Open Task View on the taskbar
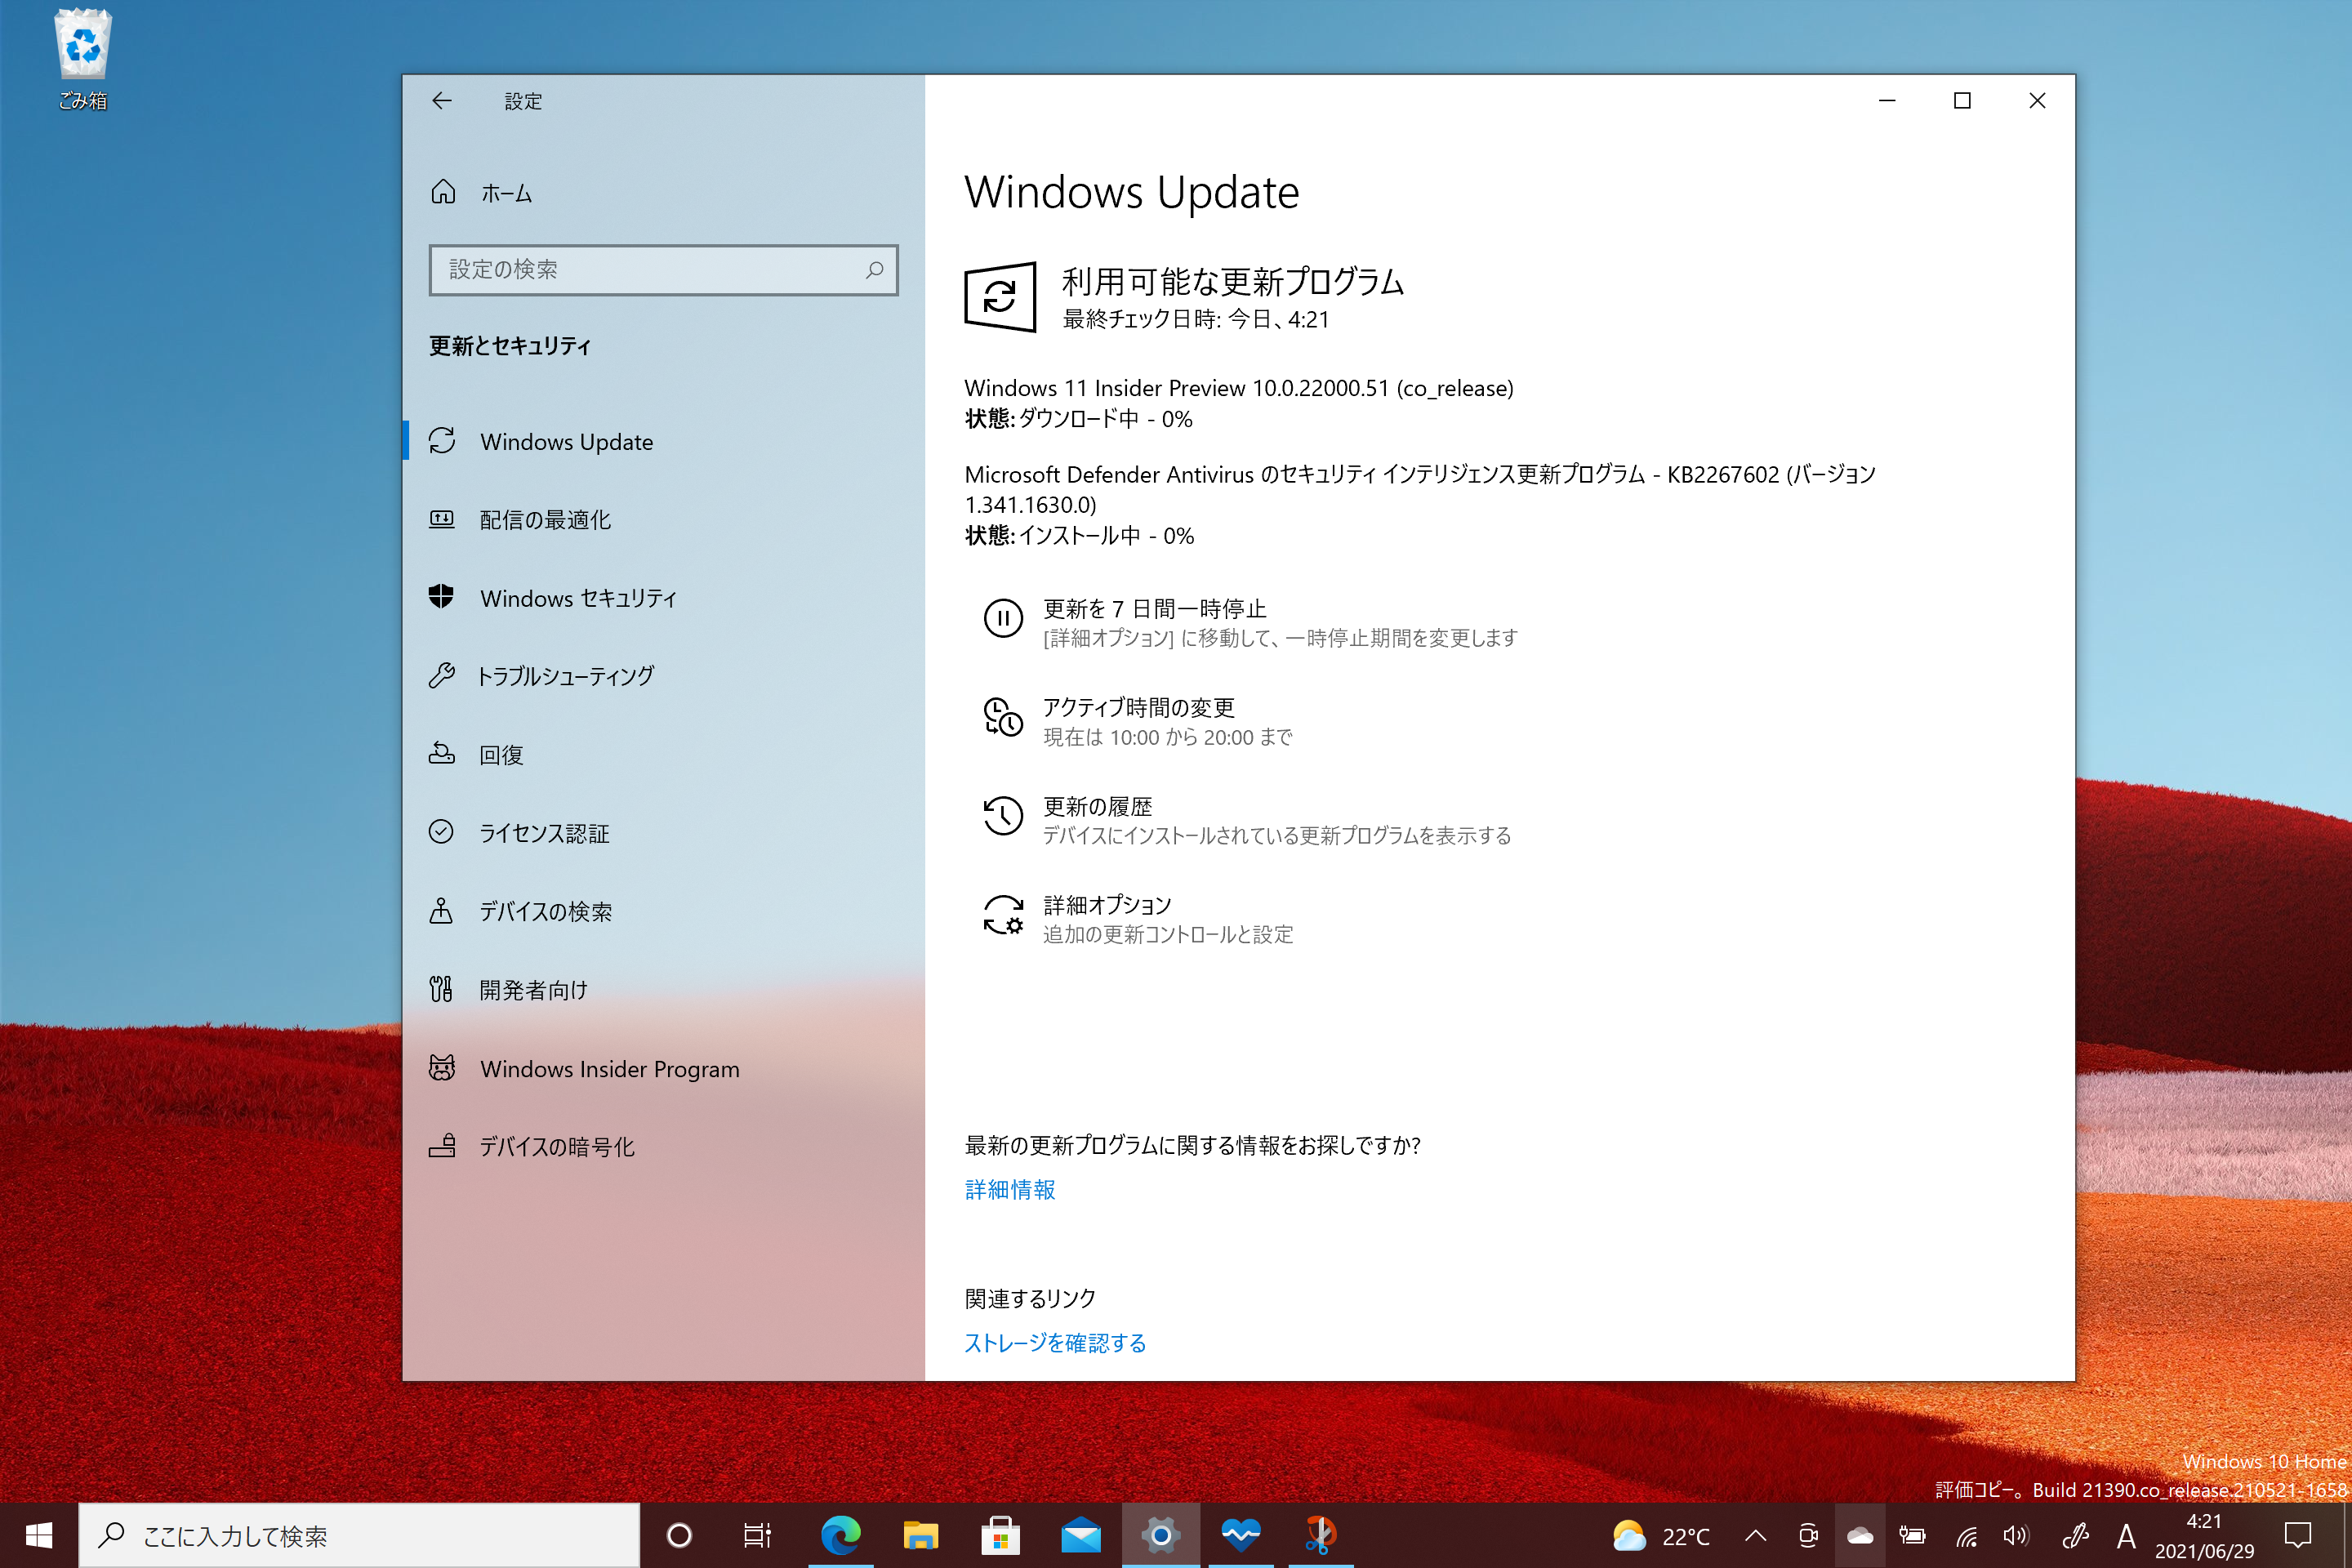Viewport: 2352px width, 1568px height. 757,1535
